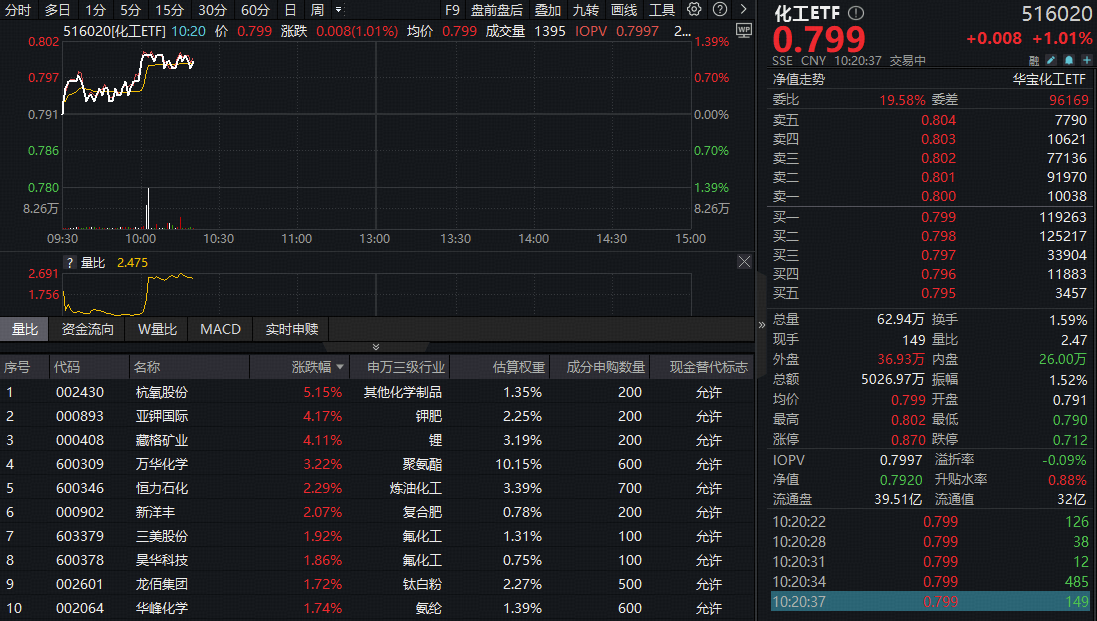Click the bell alert icon
This screenshot has width=1097, height=621.
[1068, 60]
